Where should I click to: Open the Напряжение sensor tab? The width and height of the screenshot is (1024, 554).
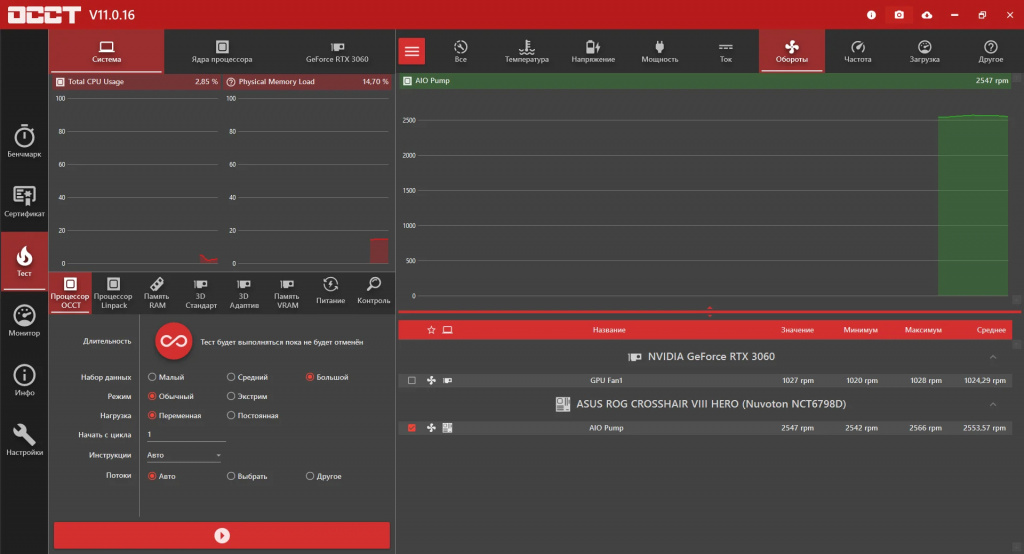point(593,52)
